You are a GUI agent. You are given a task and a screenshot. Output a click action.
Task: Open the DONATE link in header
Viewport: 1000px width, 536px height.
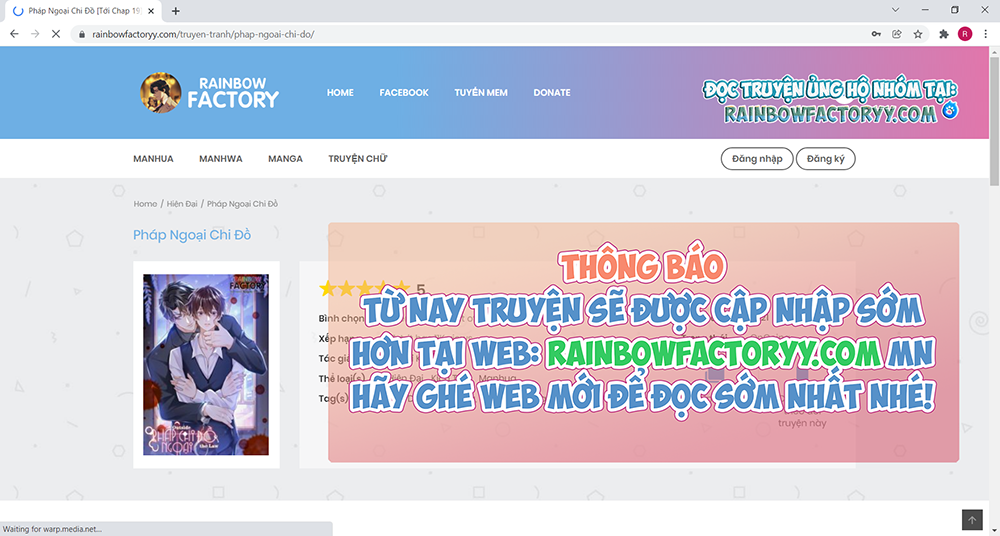552,92
